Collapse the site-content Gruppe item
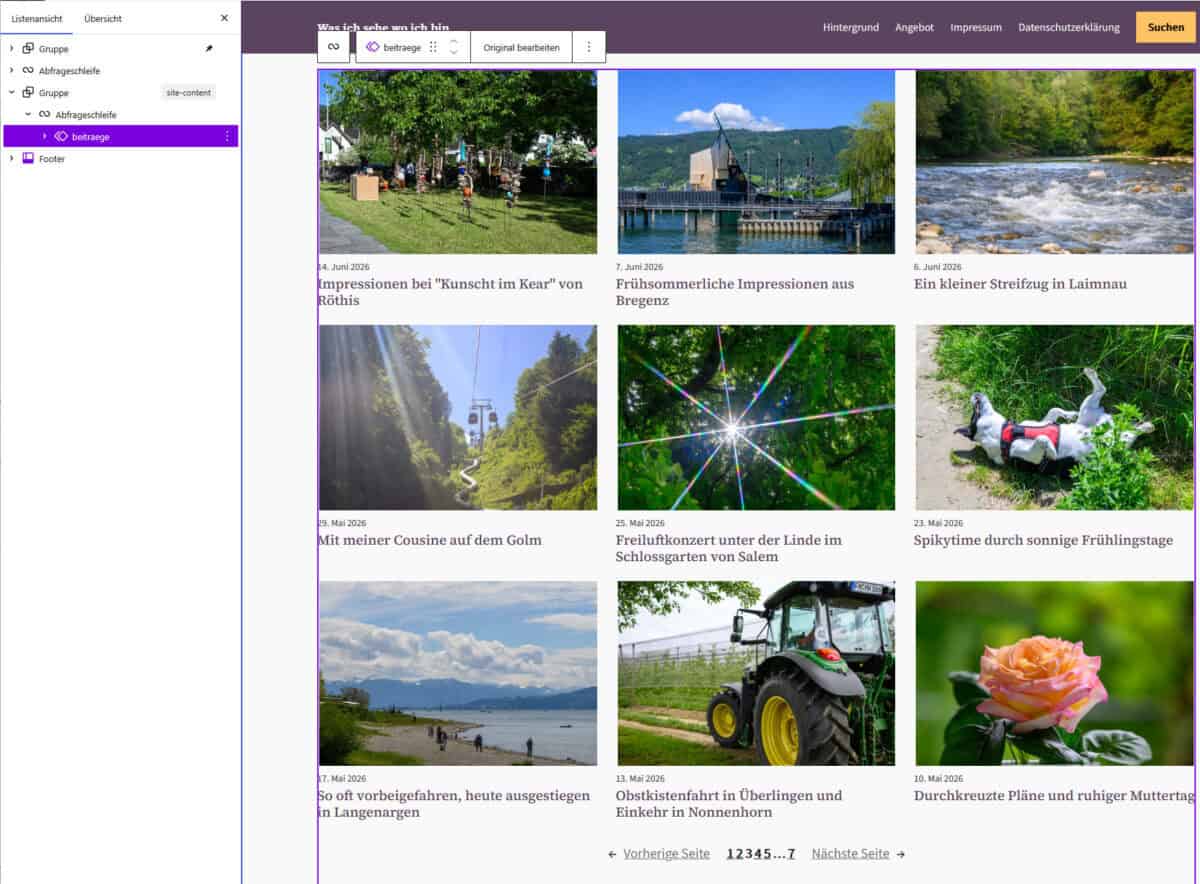Image resolution: width=1200 pixels, height=884 pixels. click(x=11, y=92)
